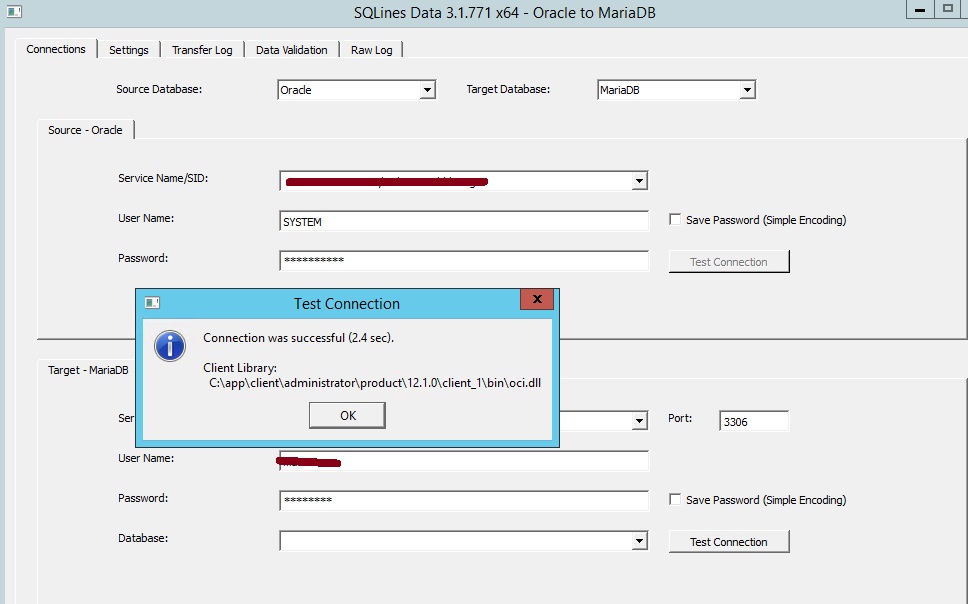Screen dimensions: 968x604
Task: Close the Test Connection dialog with X
Action: (537, 300)
